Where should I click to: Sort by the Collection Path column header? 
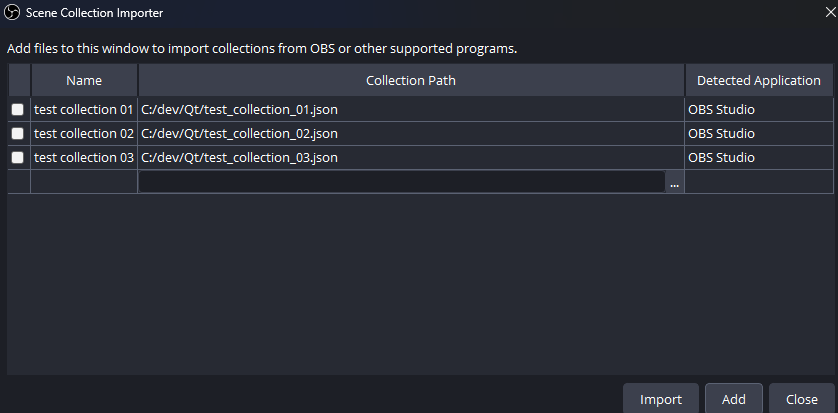[411, 81]
